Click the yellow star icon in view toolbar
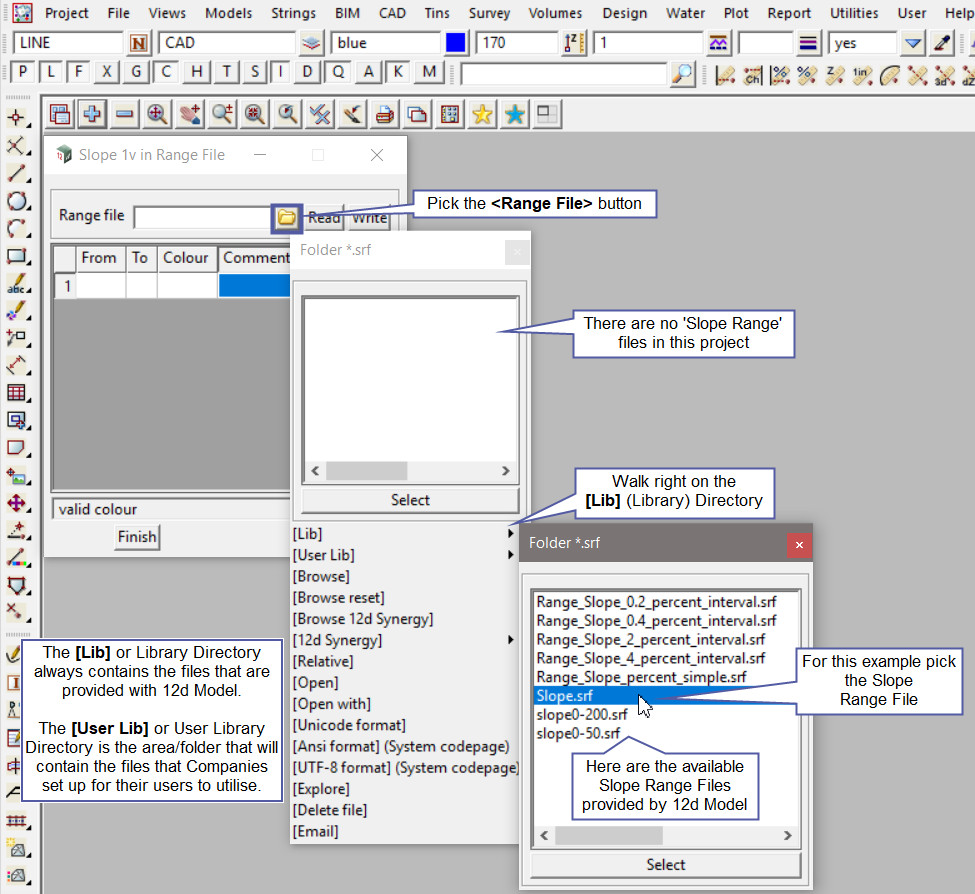The width and height of the screenshot is (975, 894). click(x=482, y=115)
